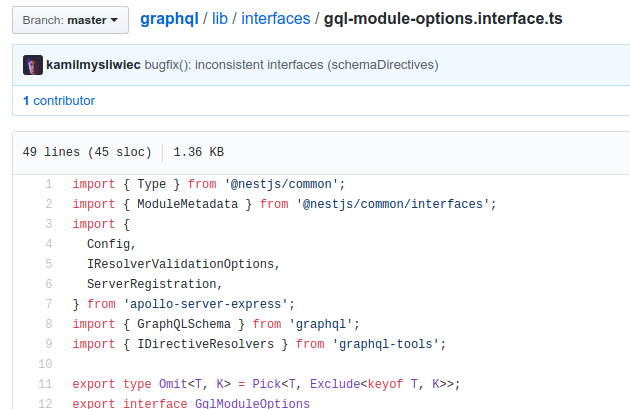Image resolution: width=630 pixels, height=409 pixels.
Task: Click the 'apollo-server-express' string
Action: click(205, 304)
